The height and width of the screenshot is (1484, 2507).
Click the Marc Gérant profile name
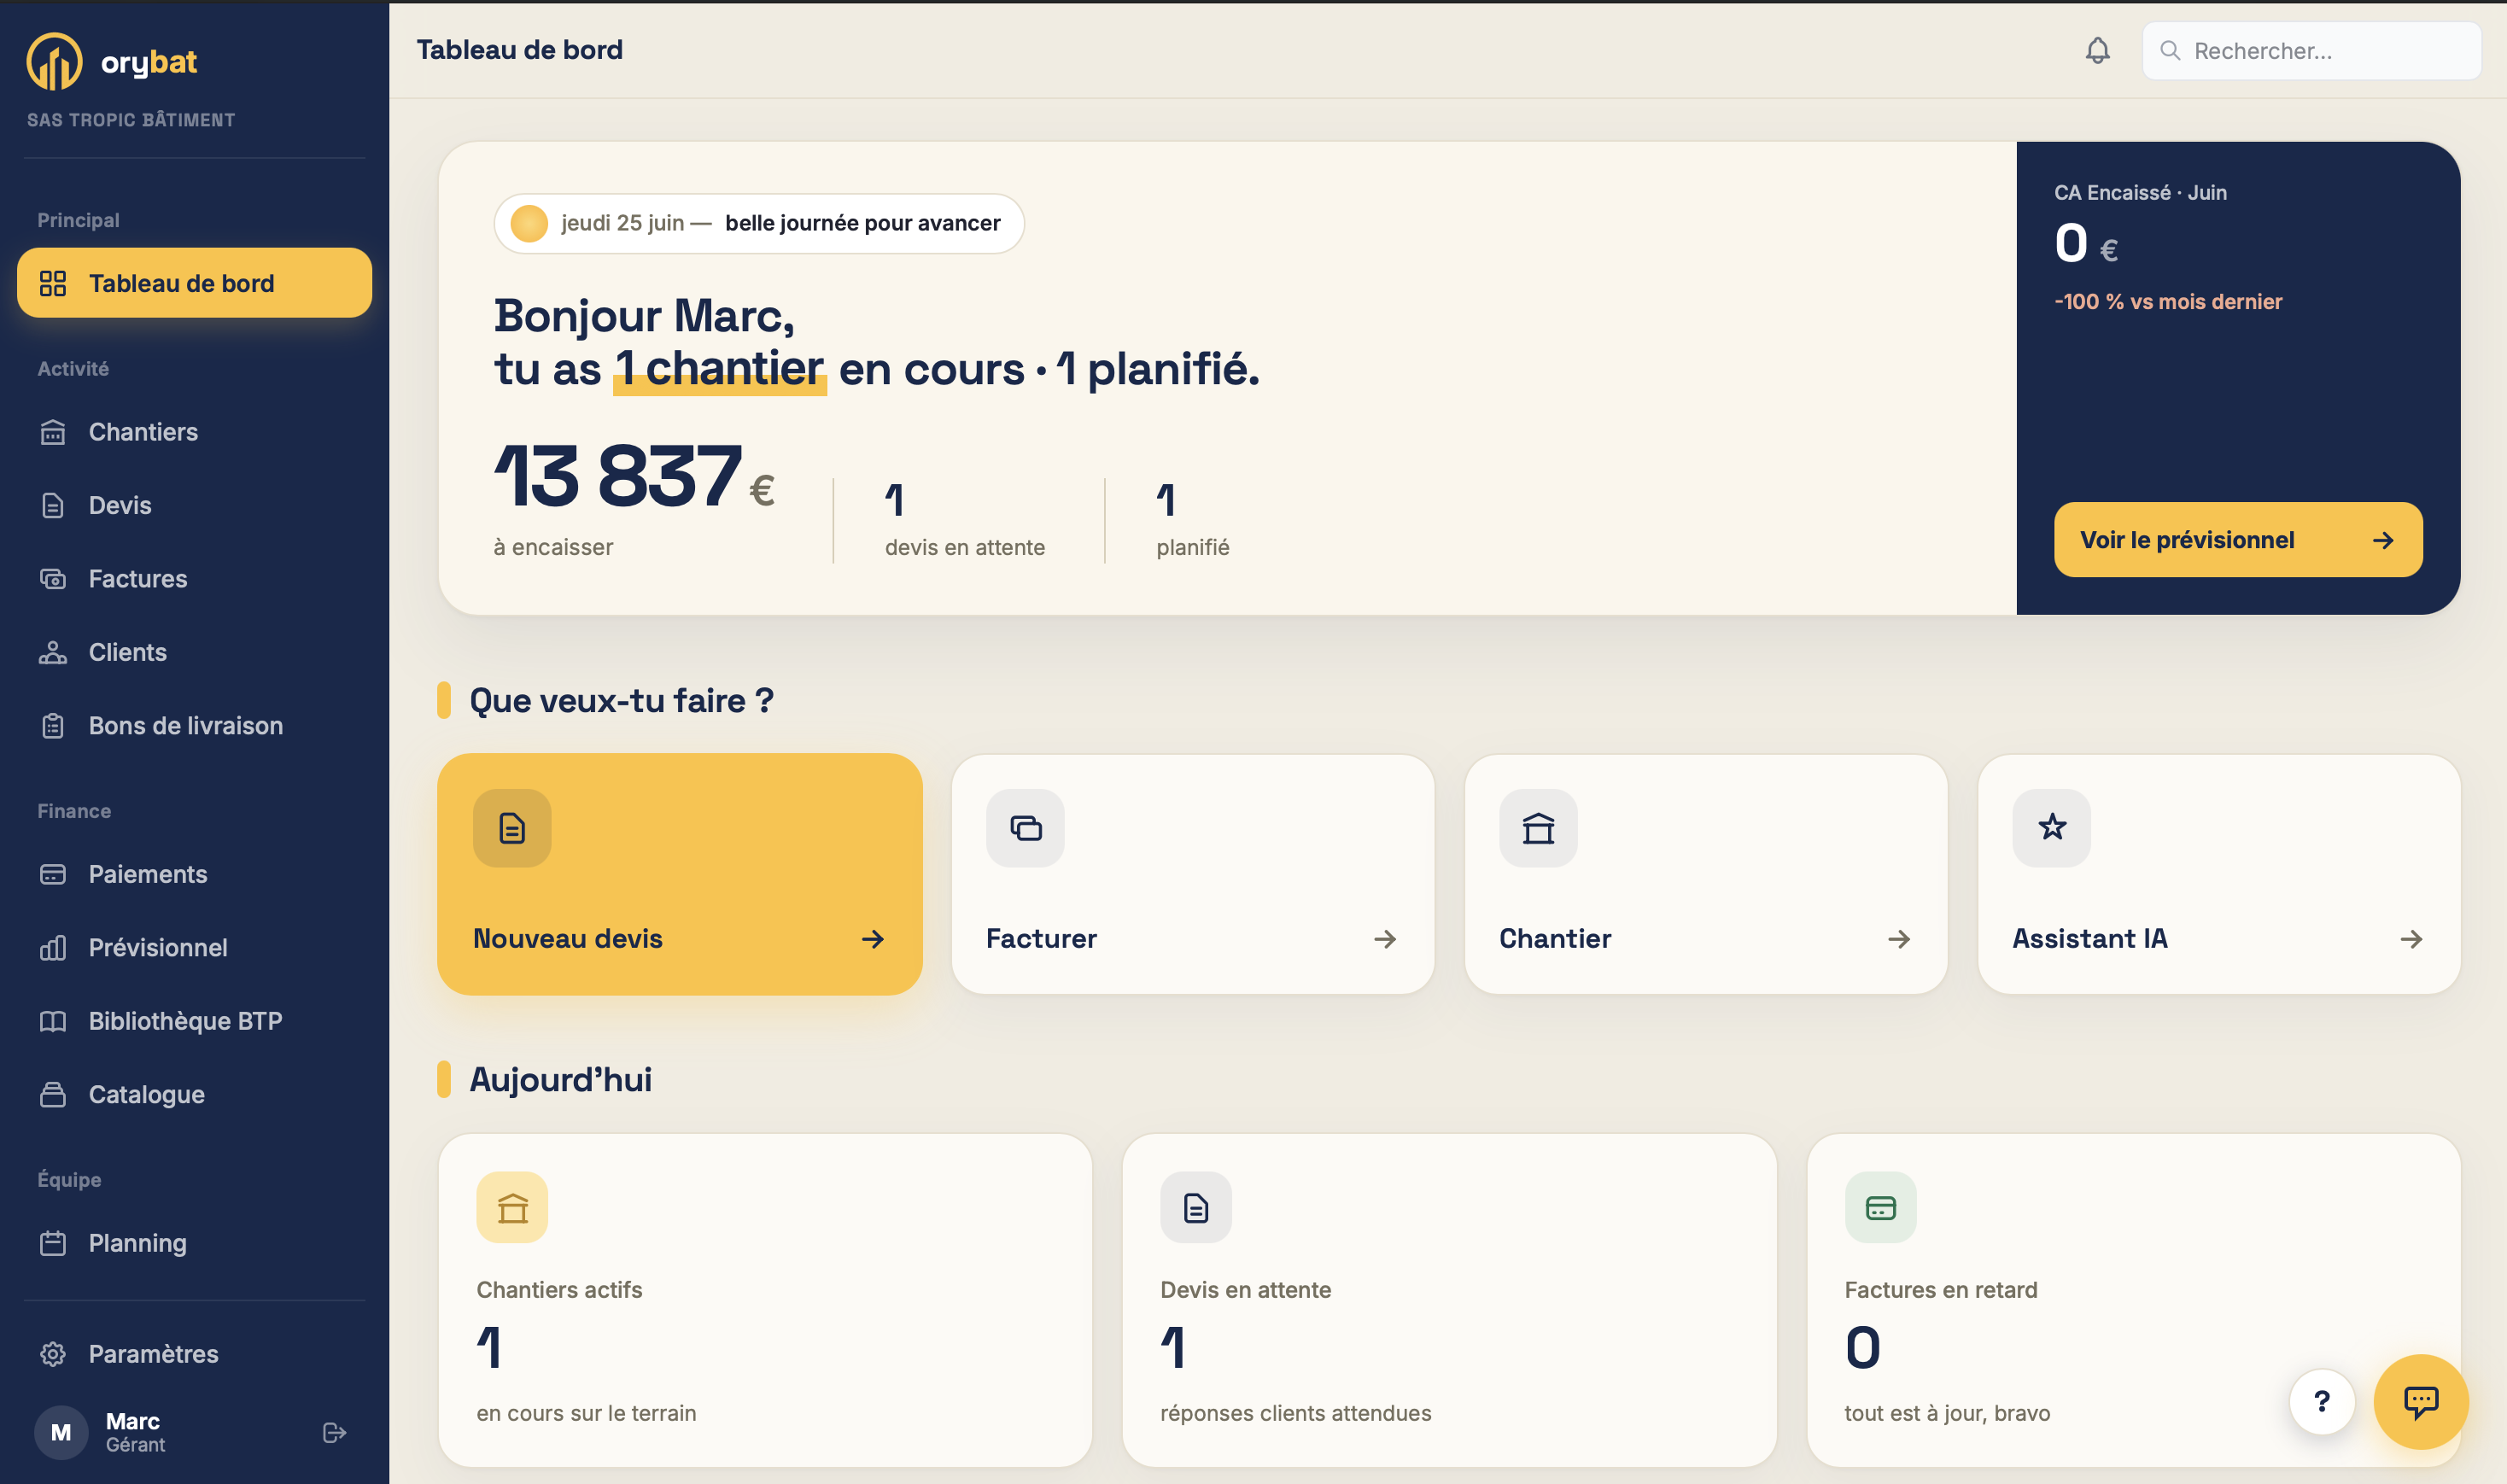point(135,1432)
